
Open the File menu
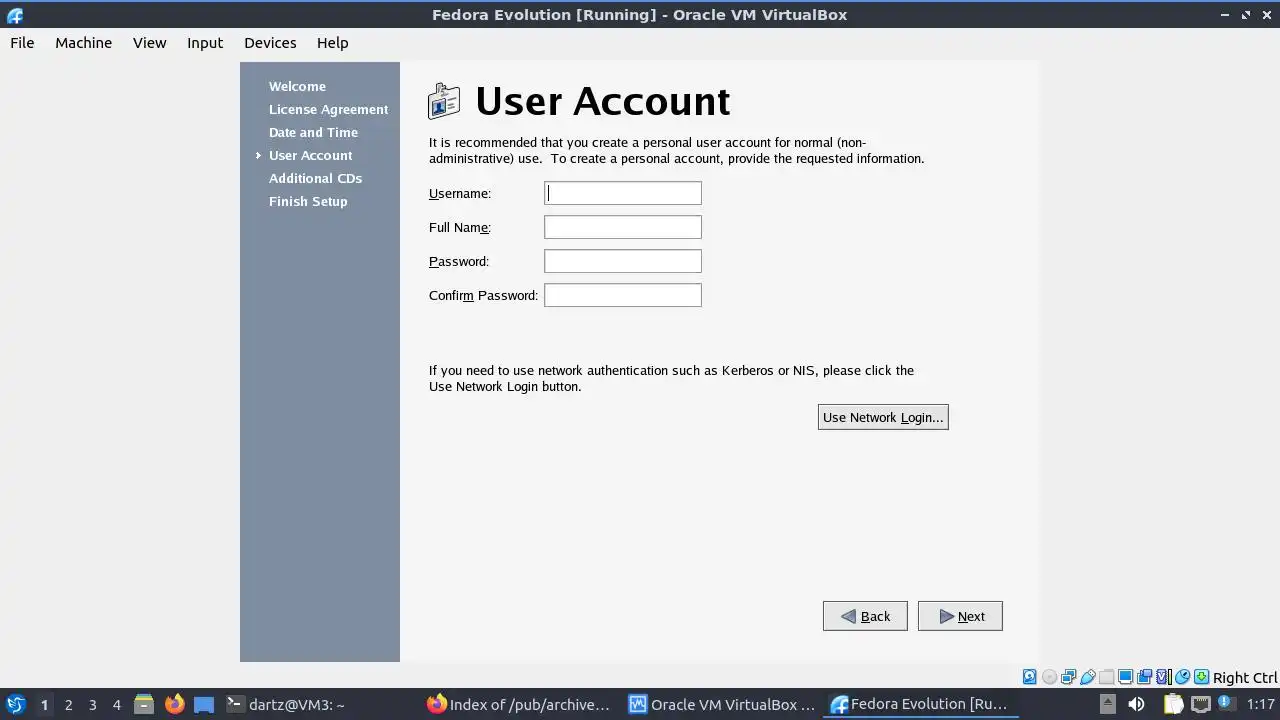pos(22,43)
